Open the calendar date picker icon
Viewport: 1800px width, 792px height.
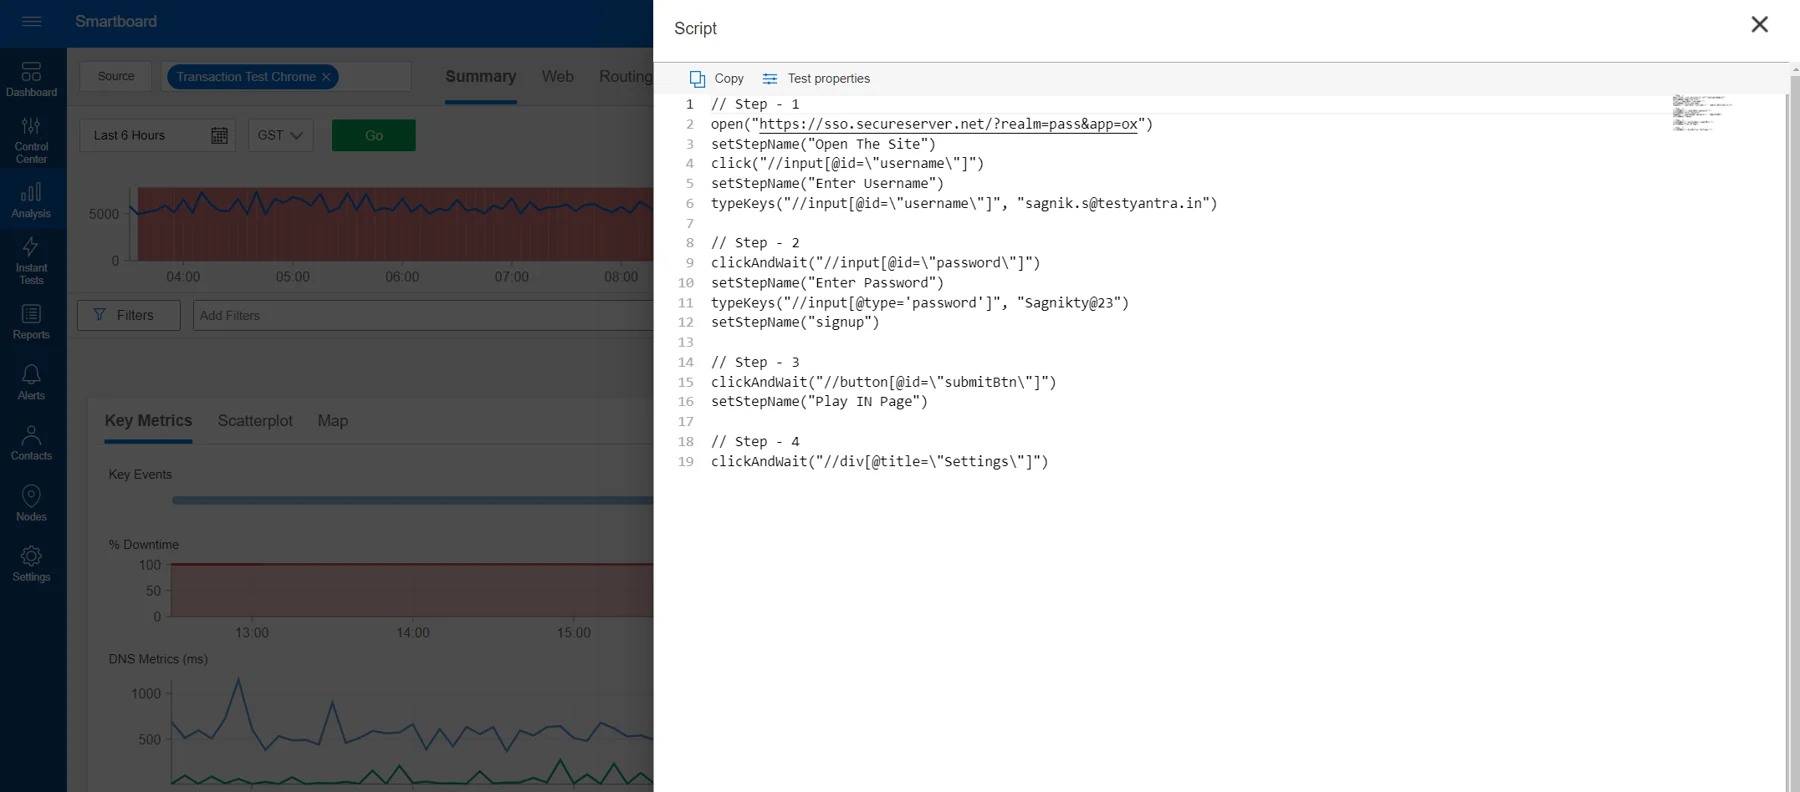219,135
